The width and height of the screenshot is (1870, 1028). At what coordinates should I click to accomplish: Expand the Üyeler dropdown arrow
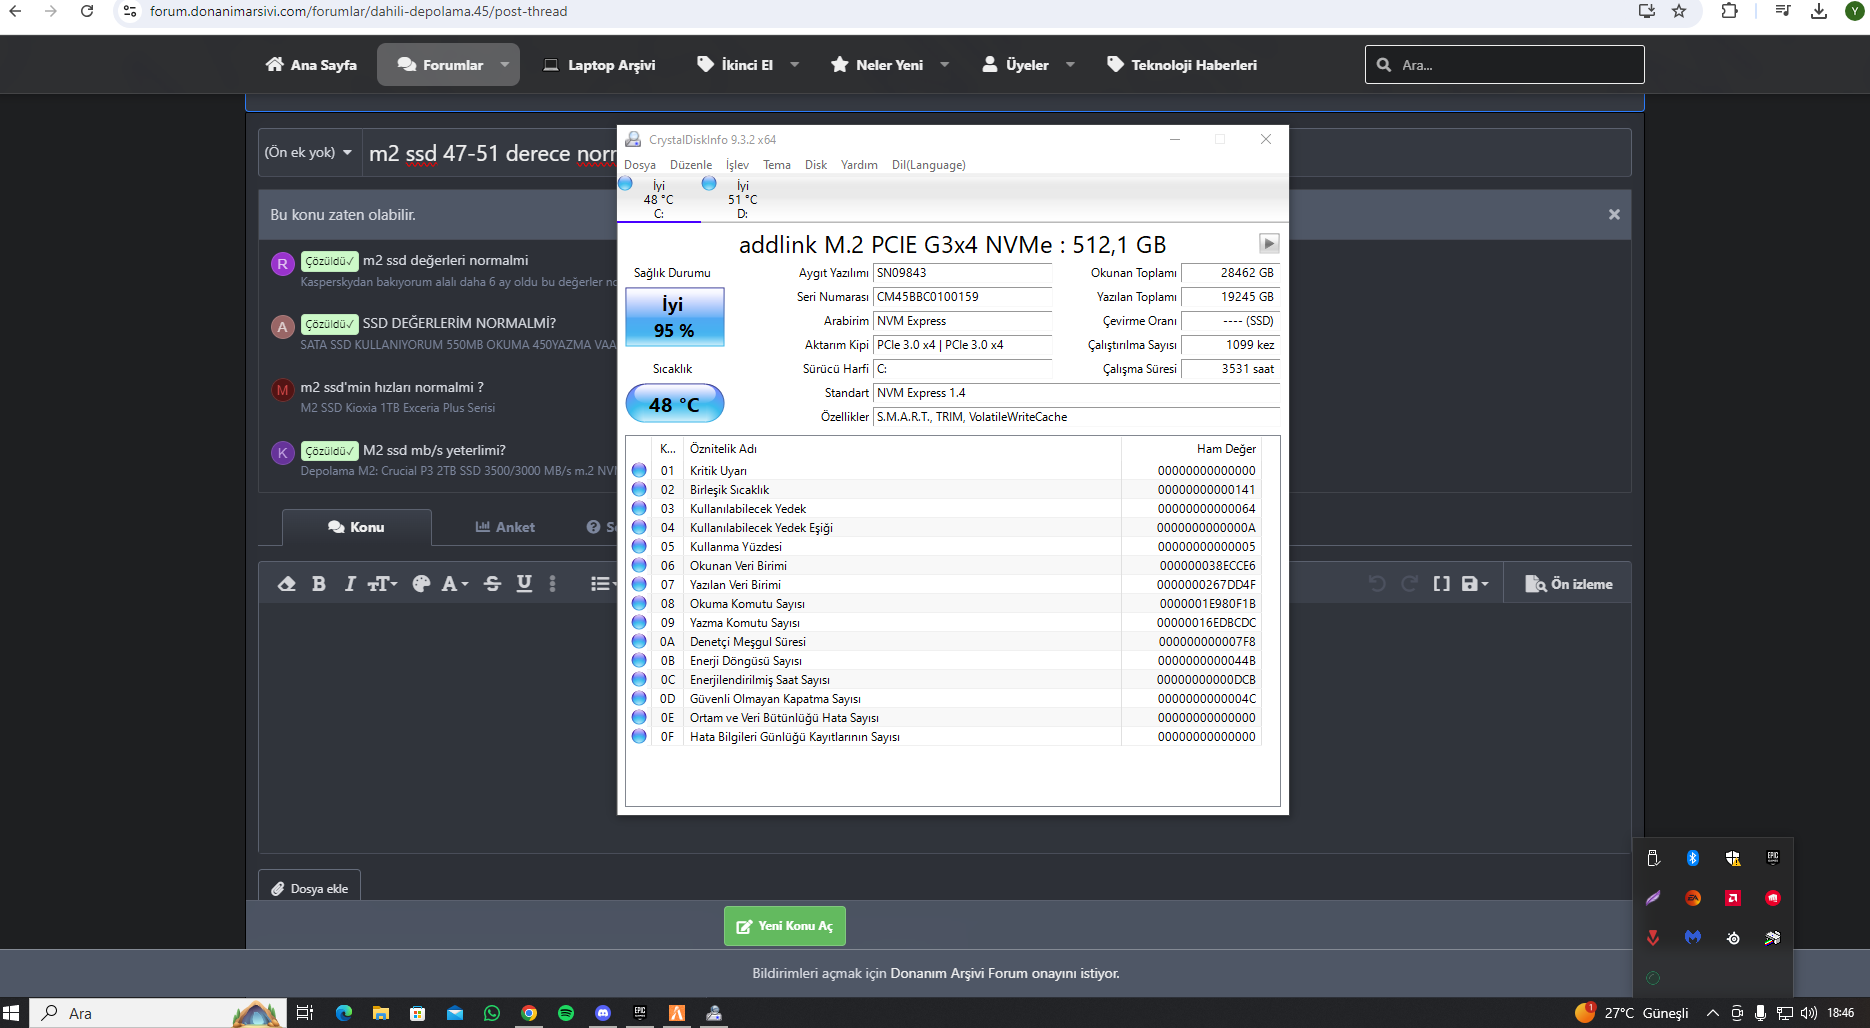click(x=1071, y=65)
